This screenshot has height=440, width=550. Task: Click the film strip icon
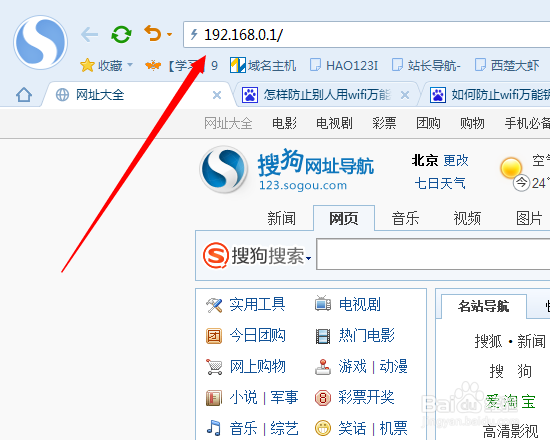click(x=323, y=336)
